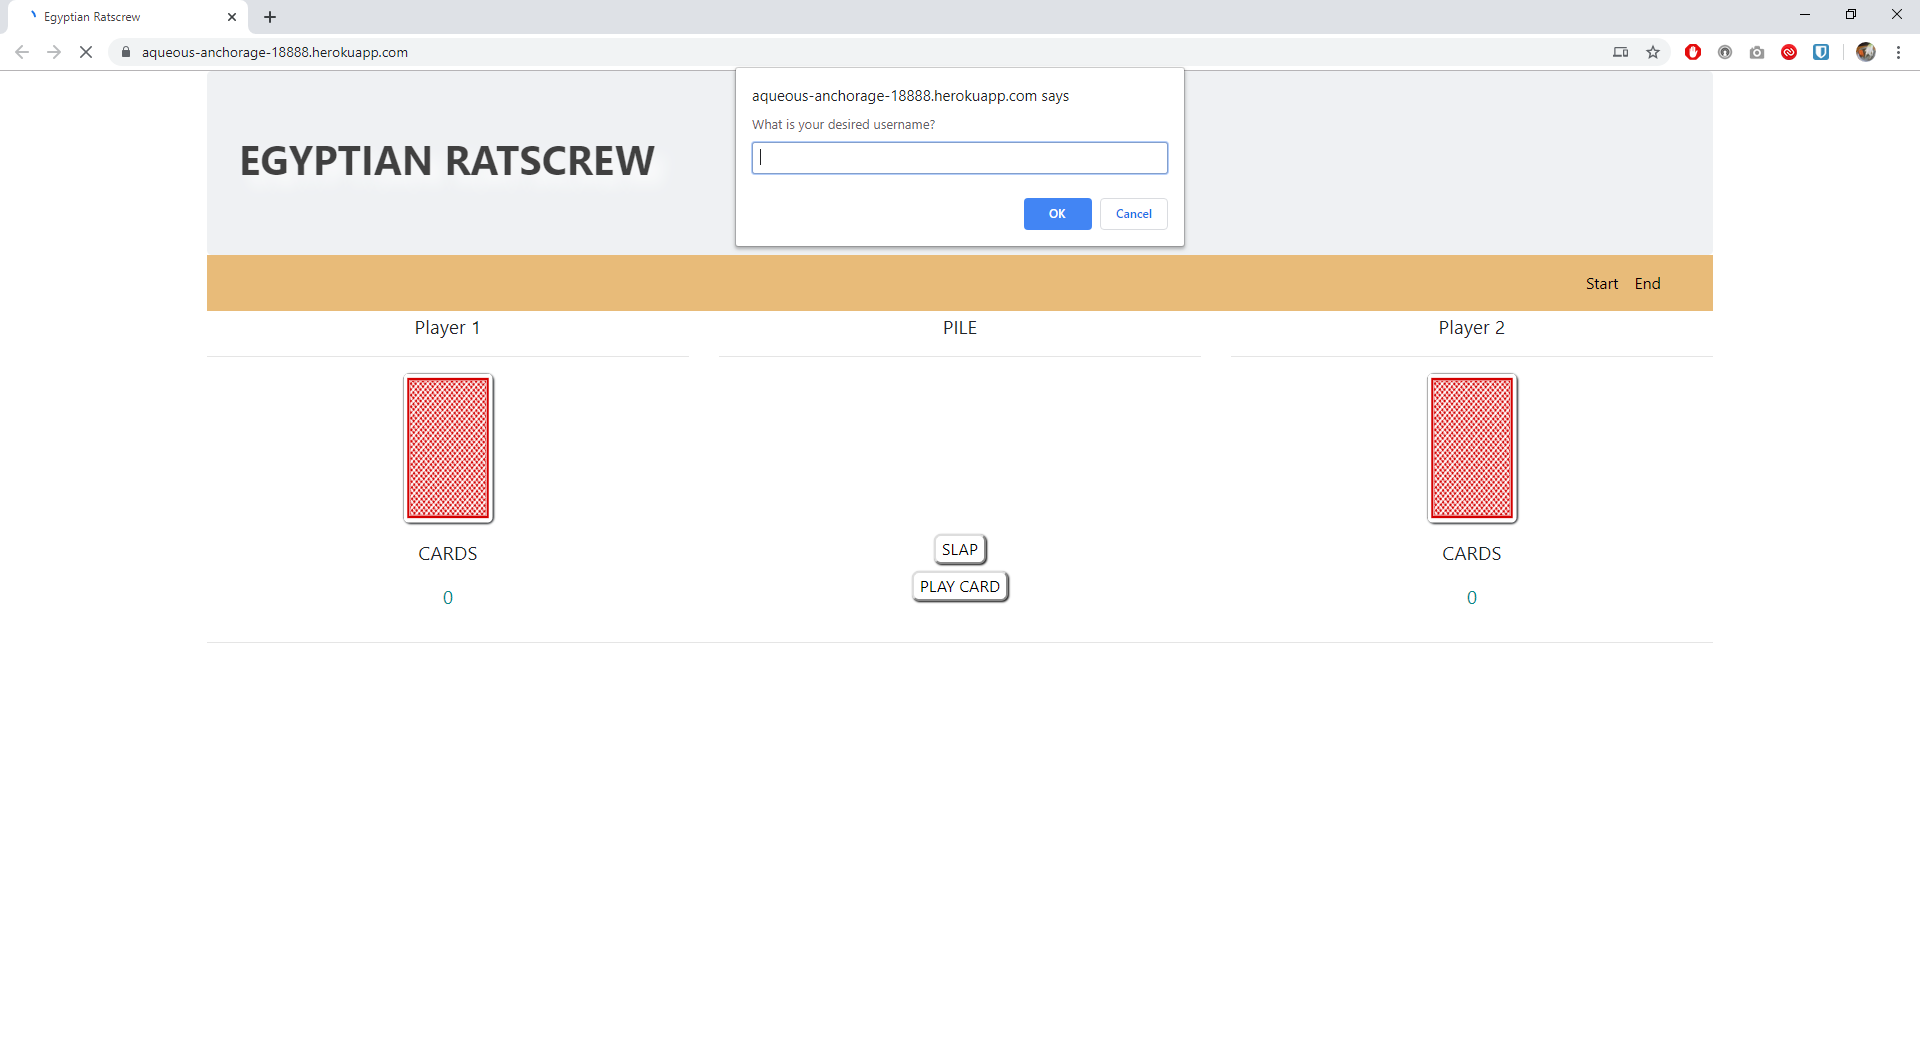Image resolution: width=1920 pixels, height=1040 pixels.
Task: Focus the desired username text field
Action: (959, 158)
